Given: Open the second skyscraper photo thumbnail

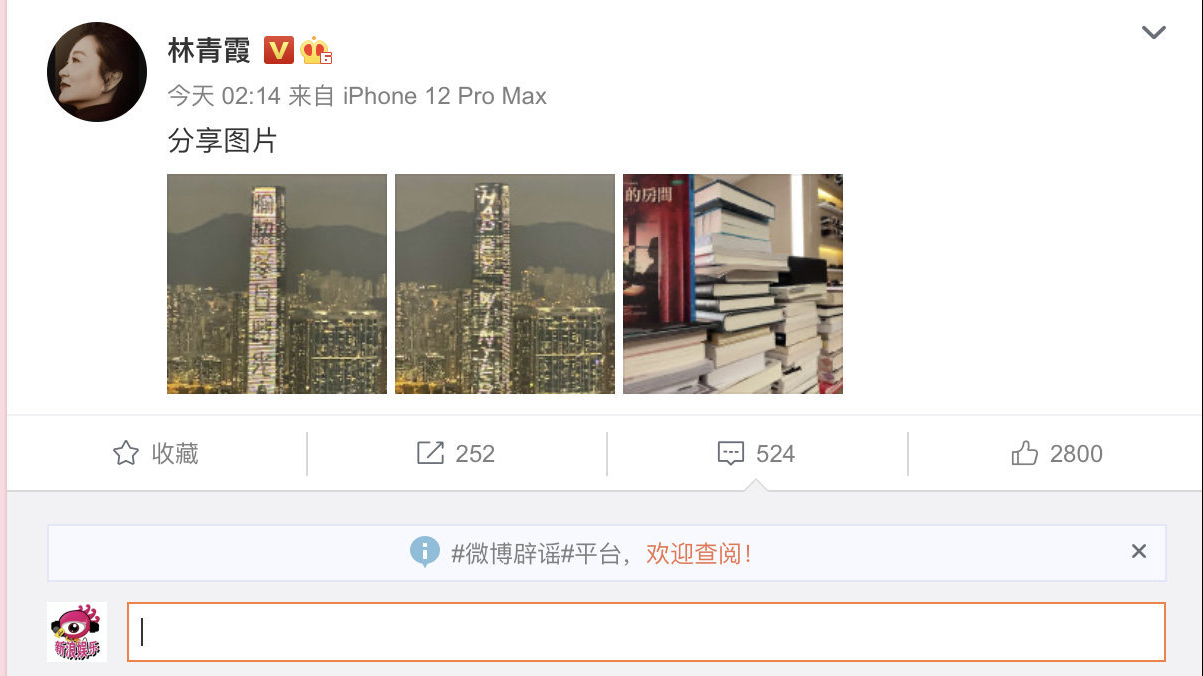Looking at the screenshot, I should [x=505, y=284].
